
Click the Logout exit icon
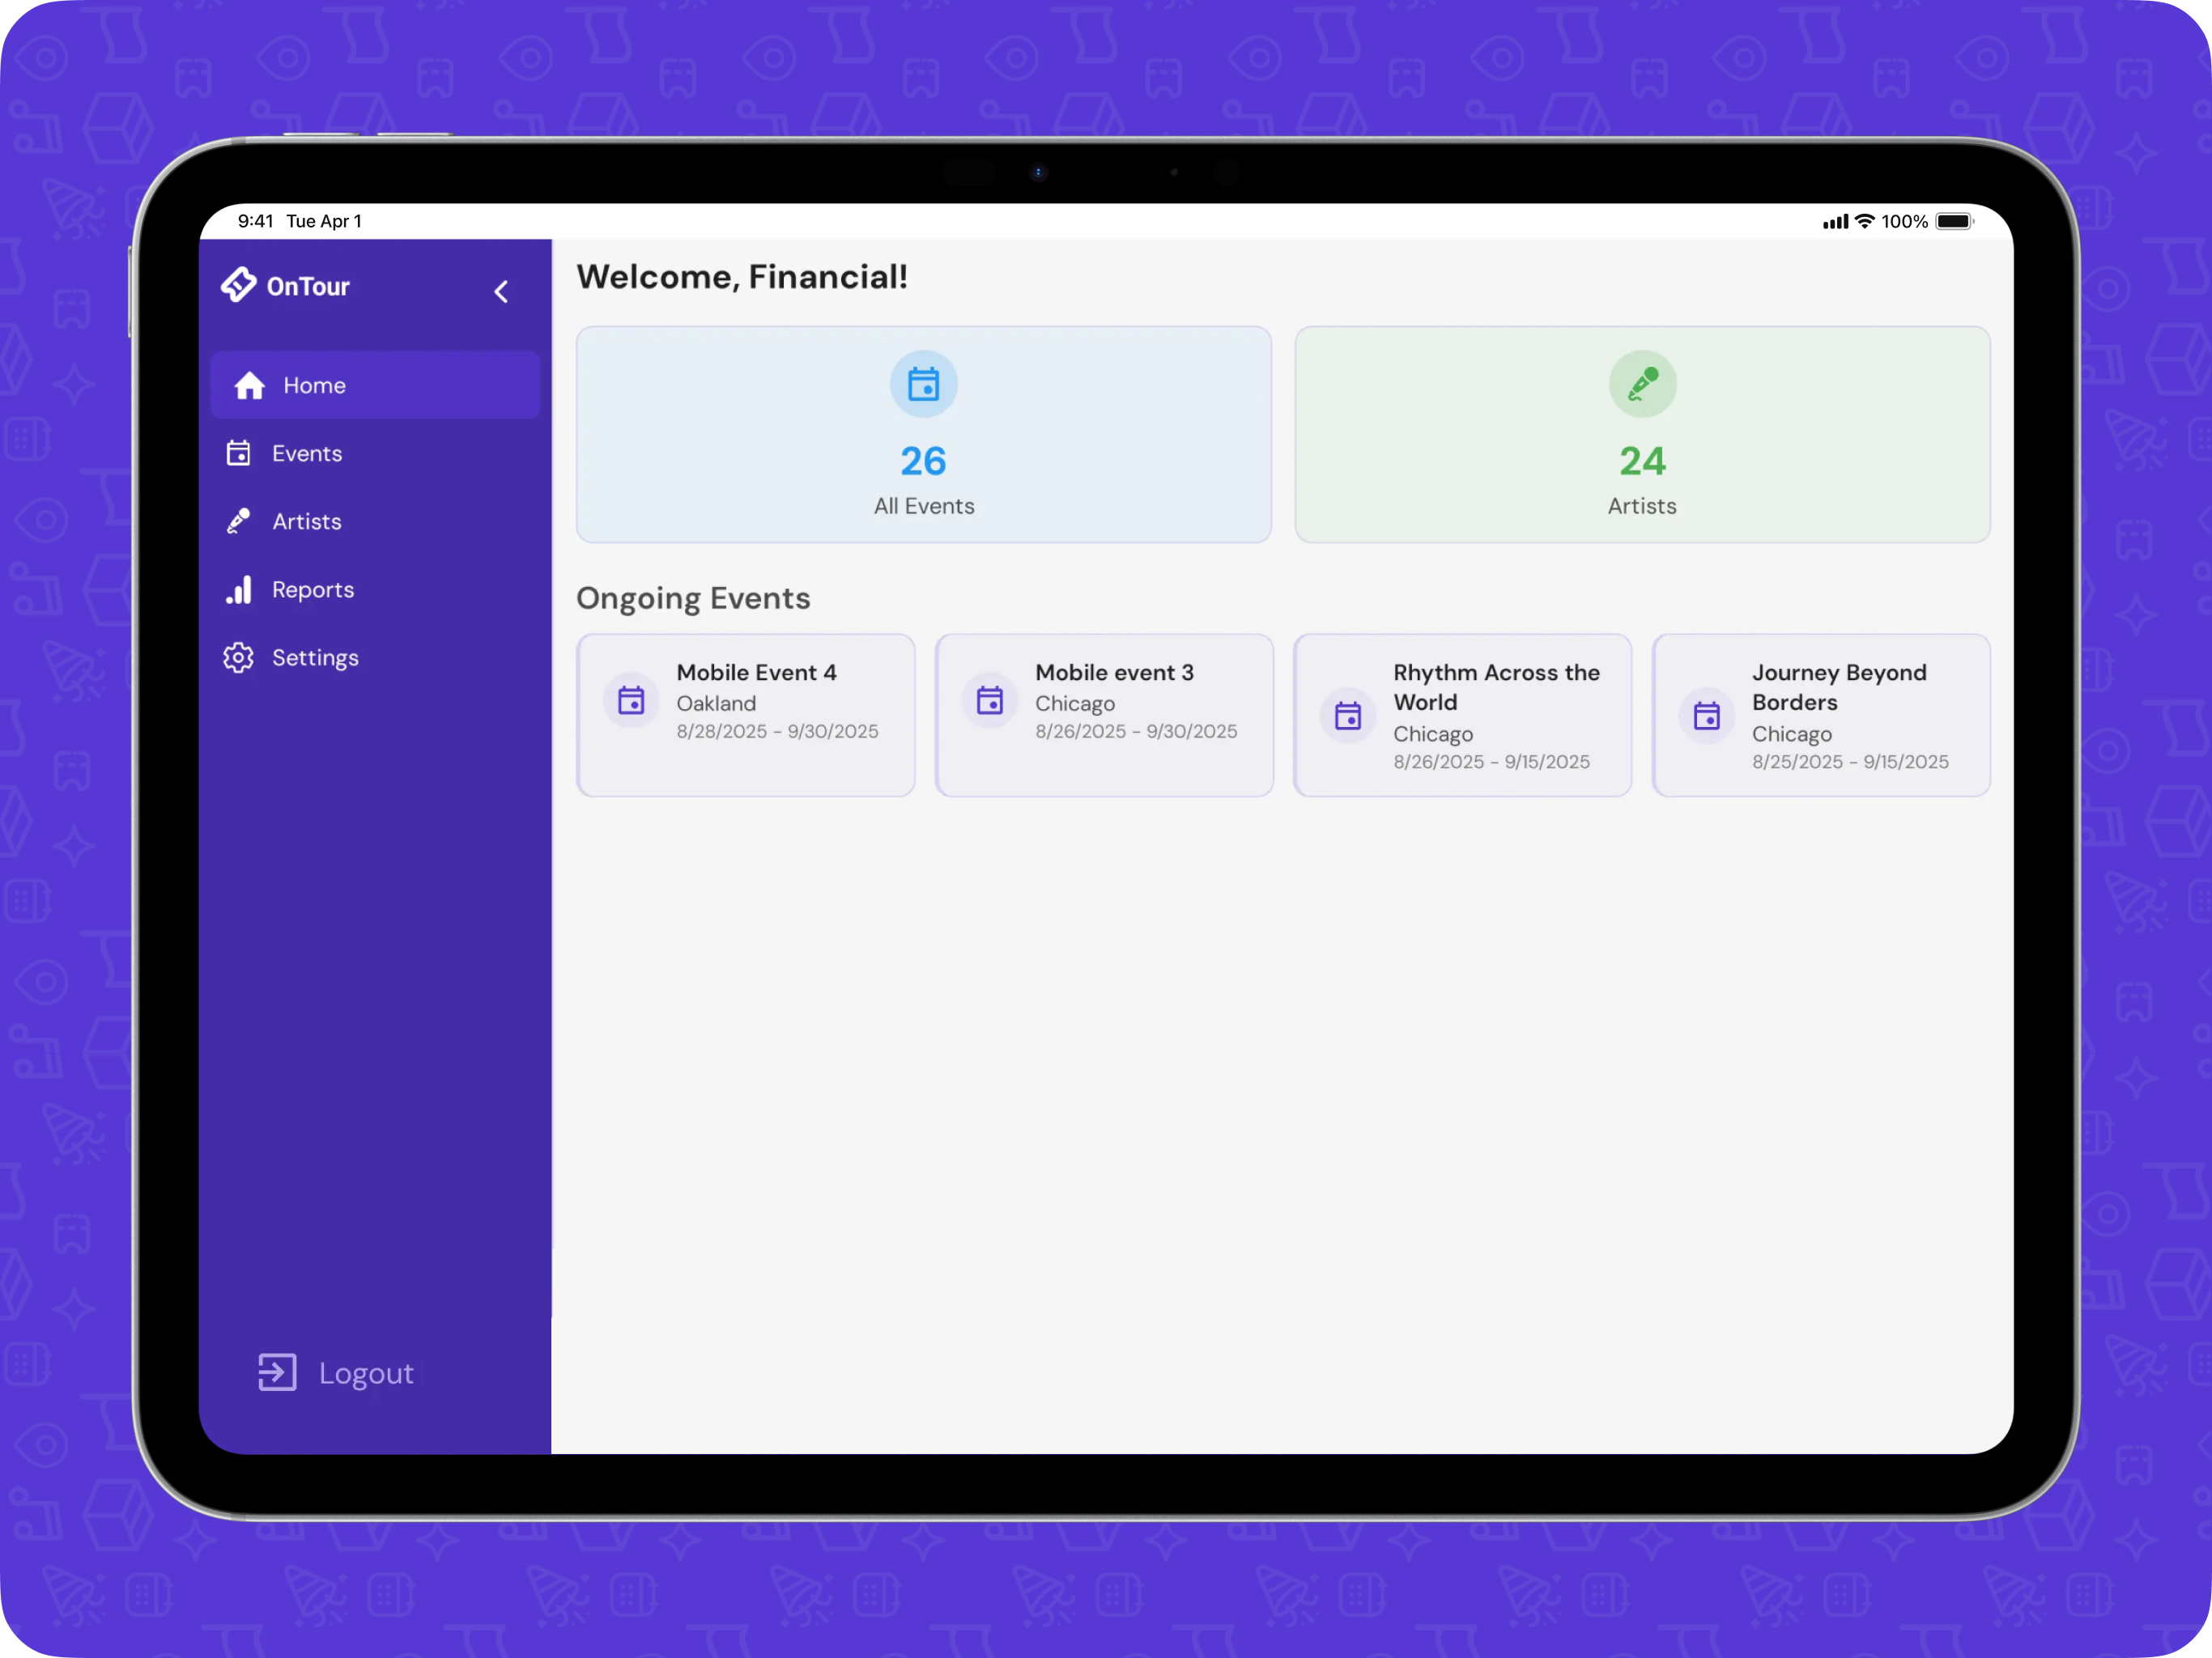(277, 1372)
